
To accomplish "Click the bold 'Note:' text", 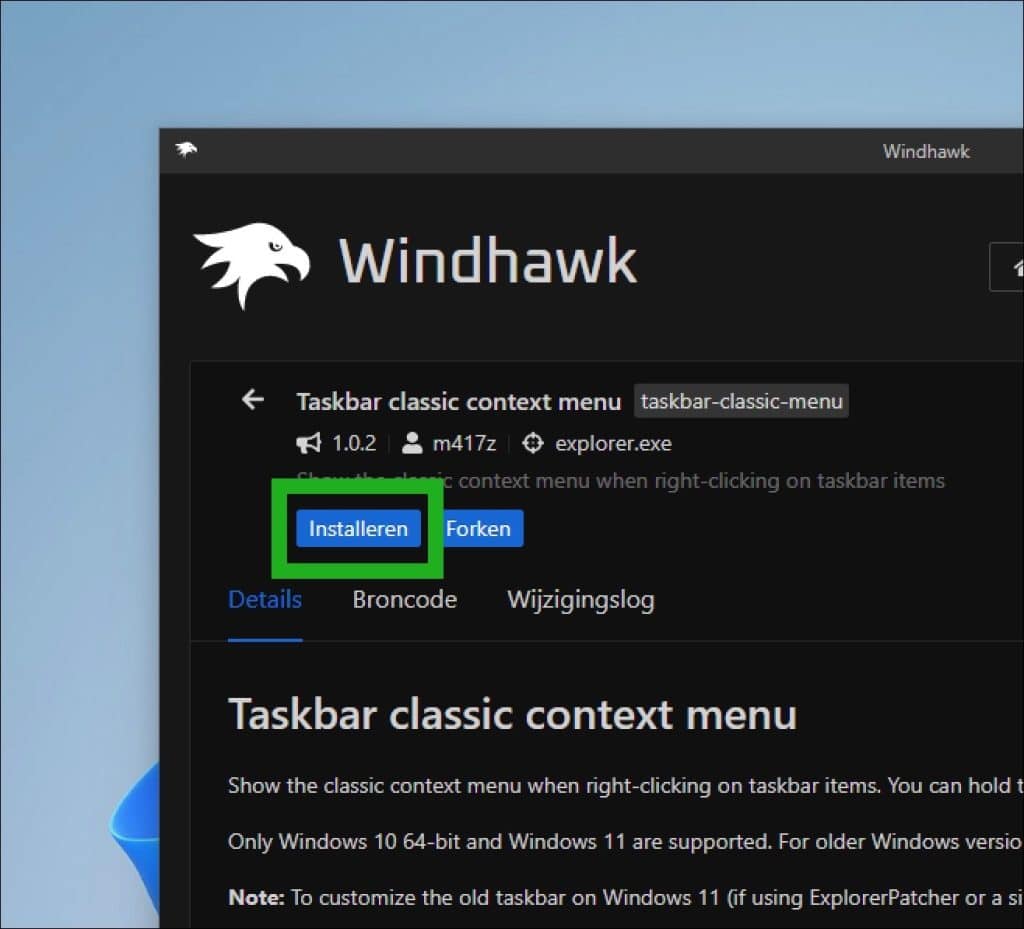I will click(256, 898).
